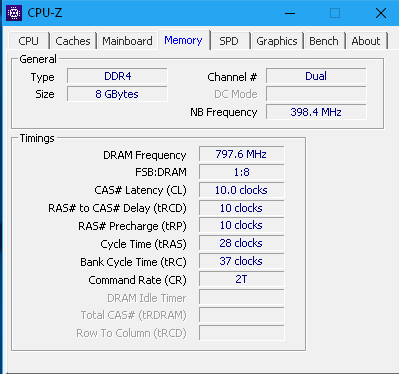Image resolution: width=399 pixels, height=374 pixels.
Task: Click the 10.0 clocks CAS Latency value
Action: [241, 190]
